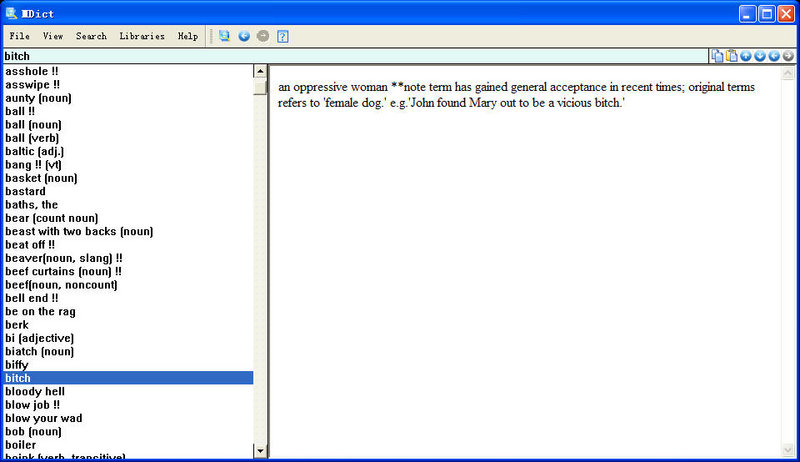Click the blue up arrow icon
Image resolution: width=800 pixels, height=462 pixels.
click(x=746, y=56)
